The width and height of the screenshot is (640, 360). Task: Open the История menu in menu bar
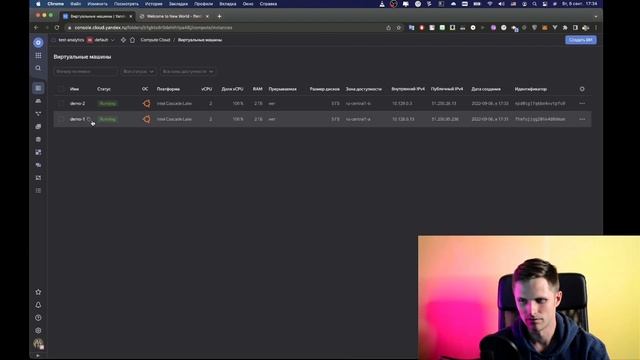click(x=153, y=4)
